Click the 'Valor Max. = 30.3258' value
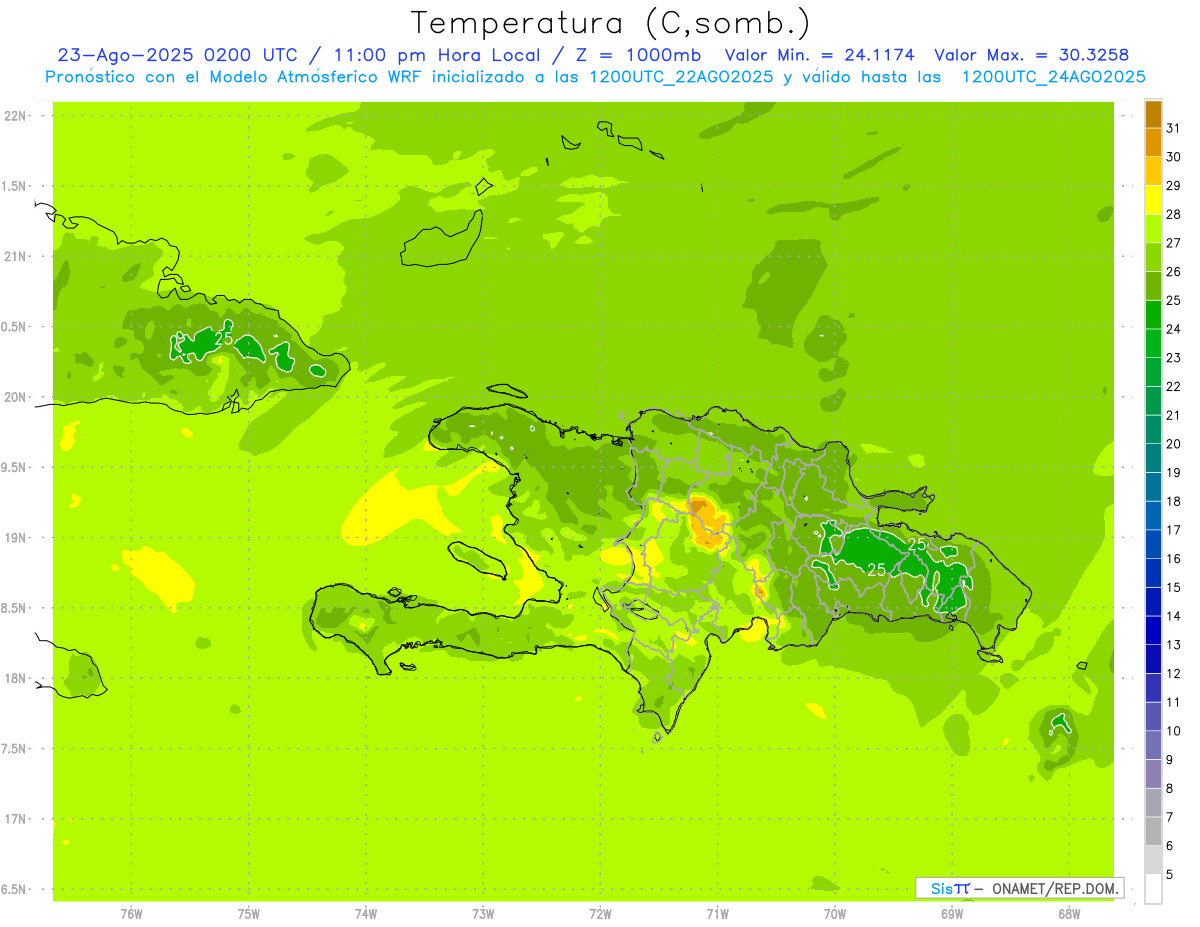 click(x=1031, y=55)
